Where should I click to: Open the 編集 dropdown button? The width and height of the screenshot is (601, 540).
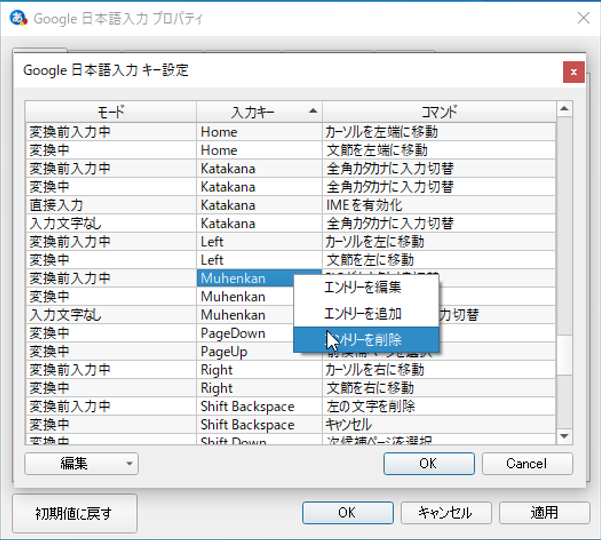click(x=81, y=463)
